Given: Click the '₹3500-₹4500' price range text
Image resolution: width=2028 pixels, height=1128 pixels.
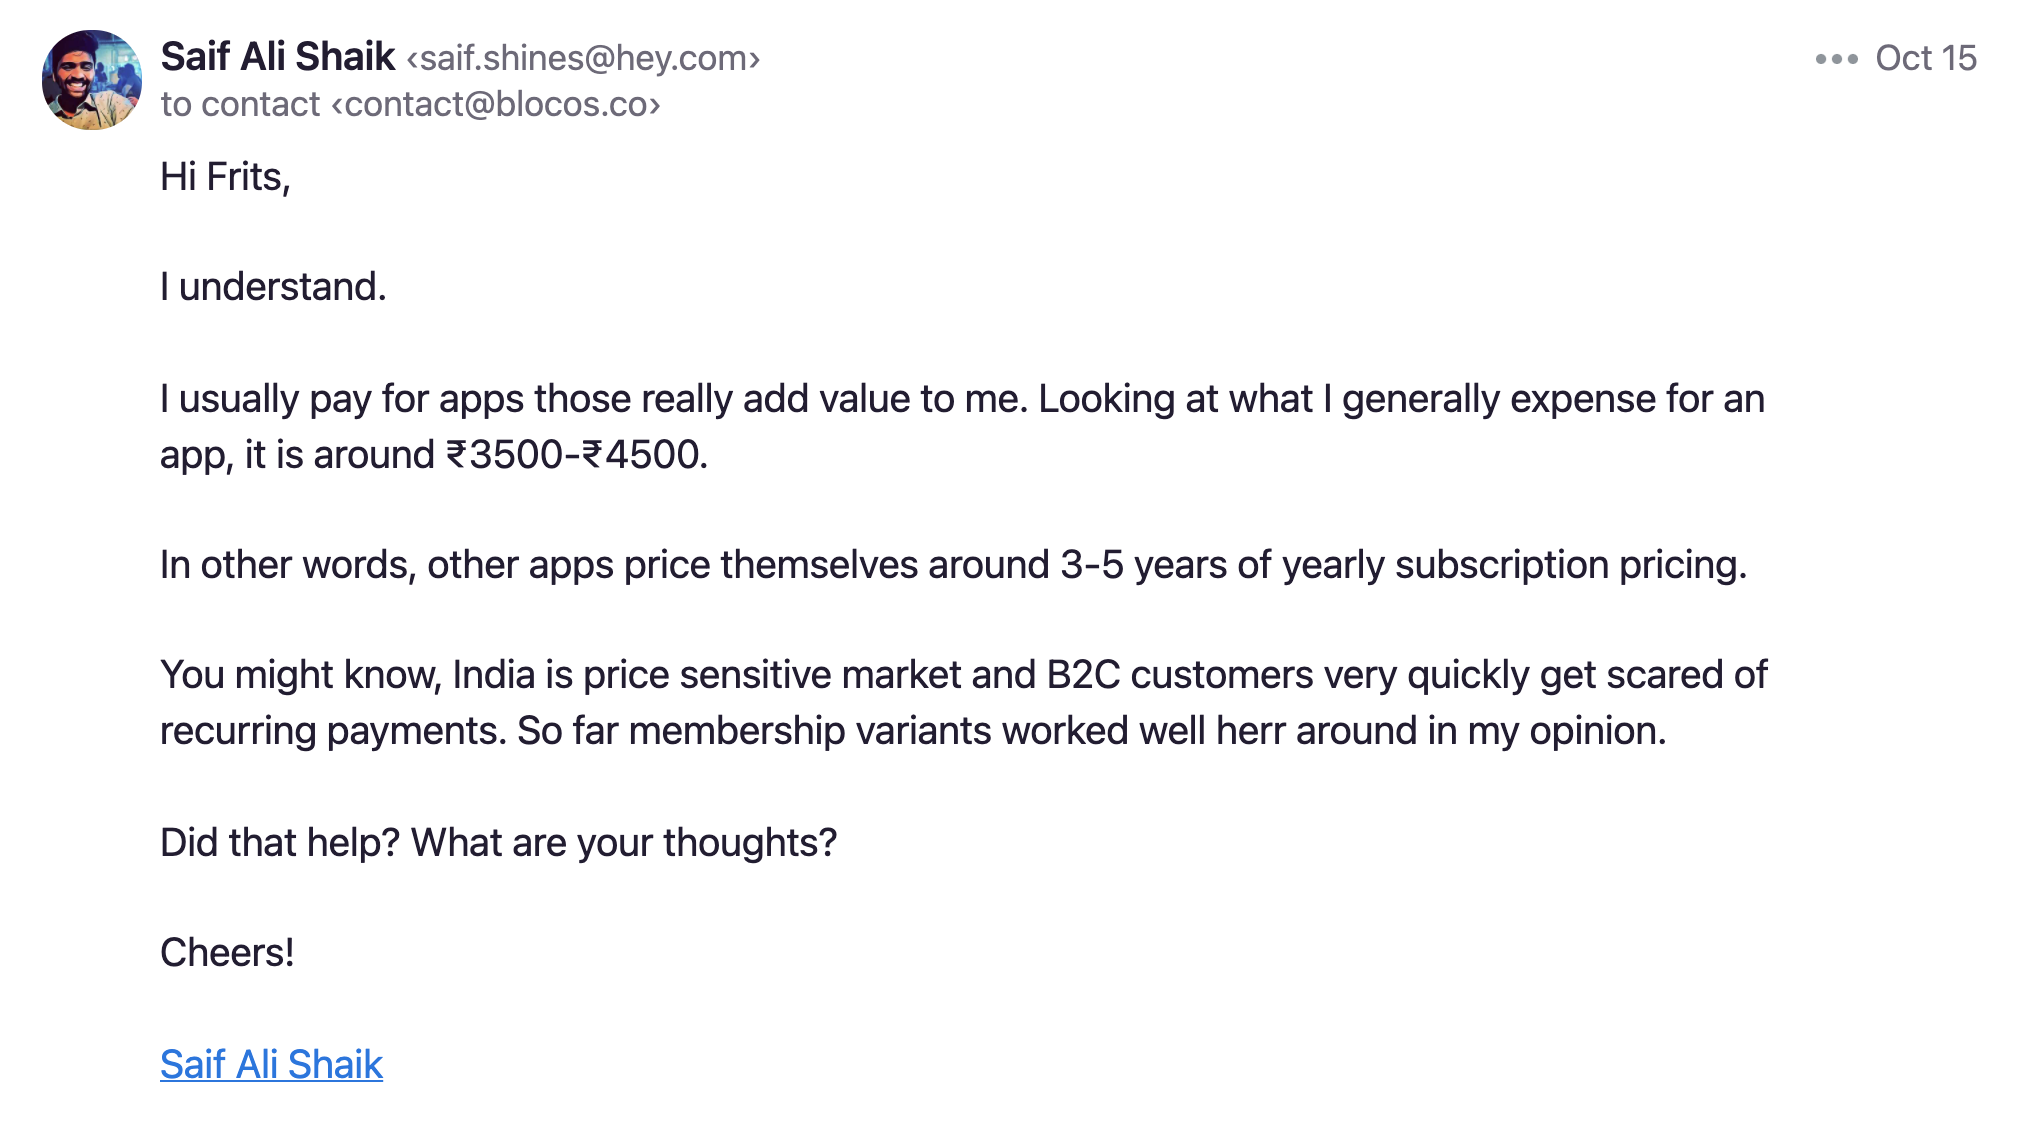Looking at the screenshot, I should click(577, 455).
